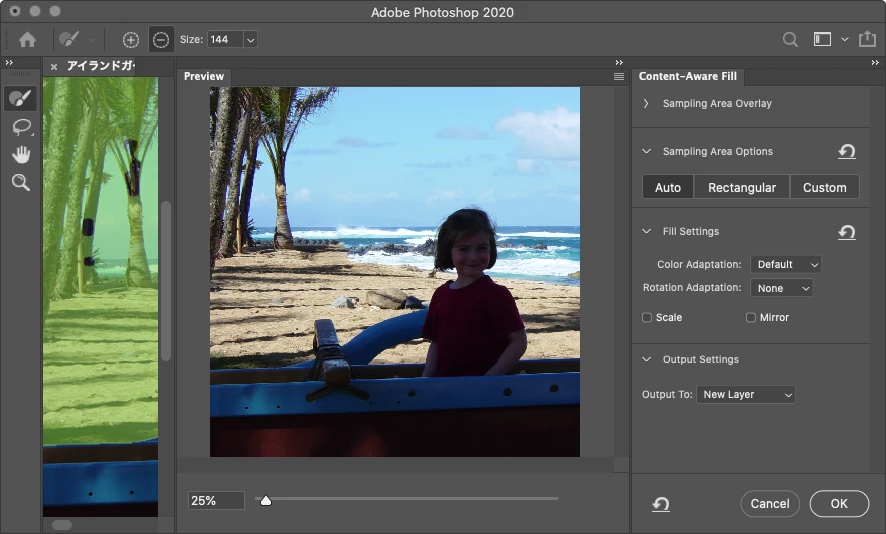Open the brush Size dropdown arrow
Viewport: 886px width, 534px height.
pyautogui.click(x=250, y=40)
